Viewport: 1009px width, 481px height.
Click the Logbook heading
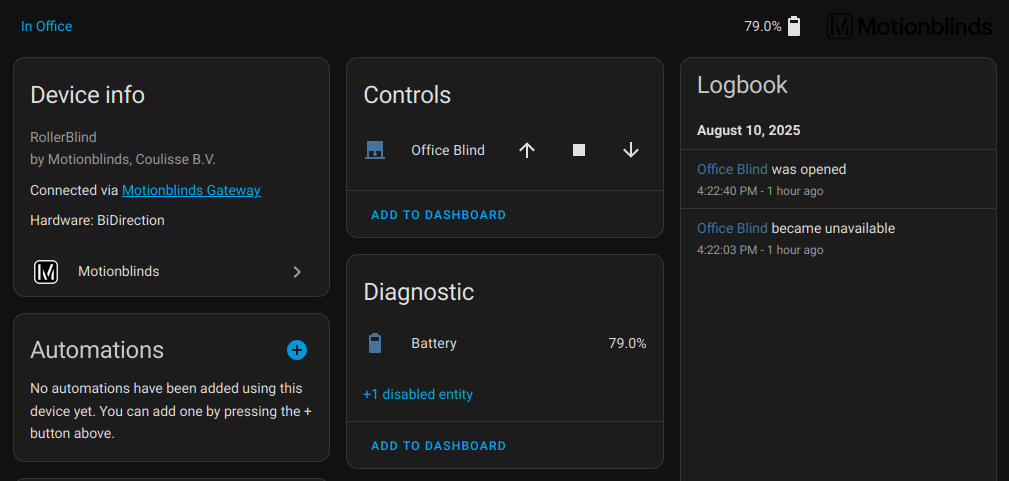coord(742,85)
